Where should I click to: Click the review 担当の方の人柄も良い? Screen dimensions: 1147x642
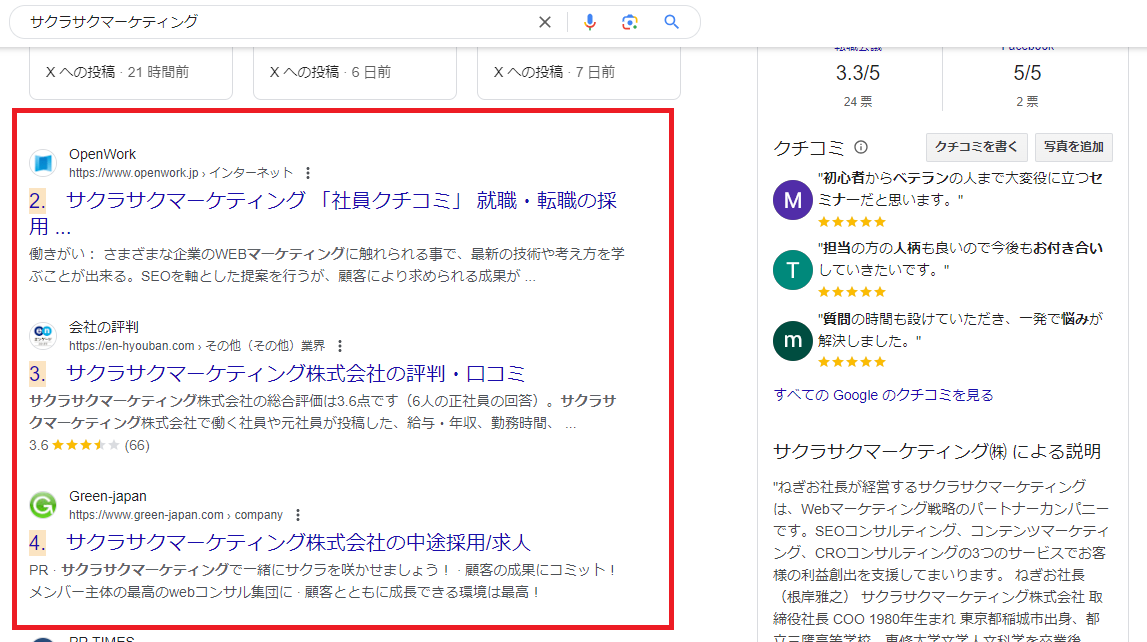(x=960, y=259)
